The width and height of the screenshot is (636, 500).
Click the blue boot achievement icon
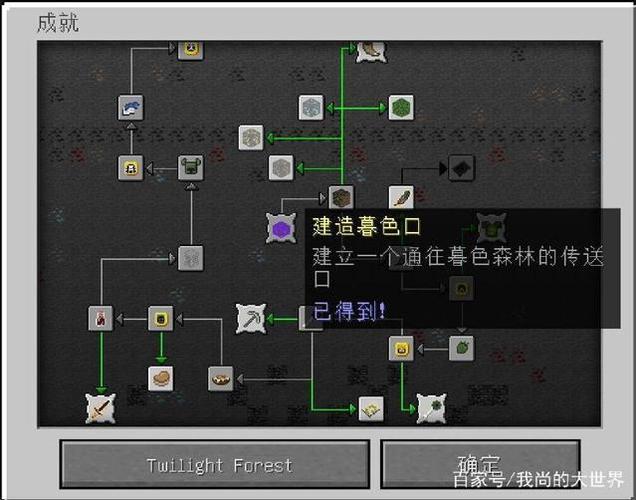click(131, 108)
